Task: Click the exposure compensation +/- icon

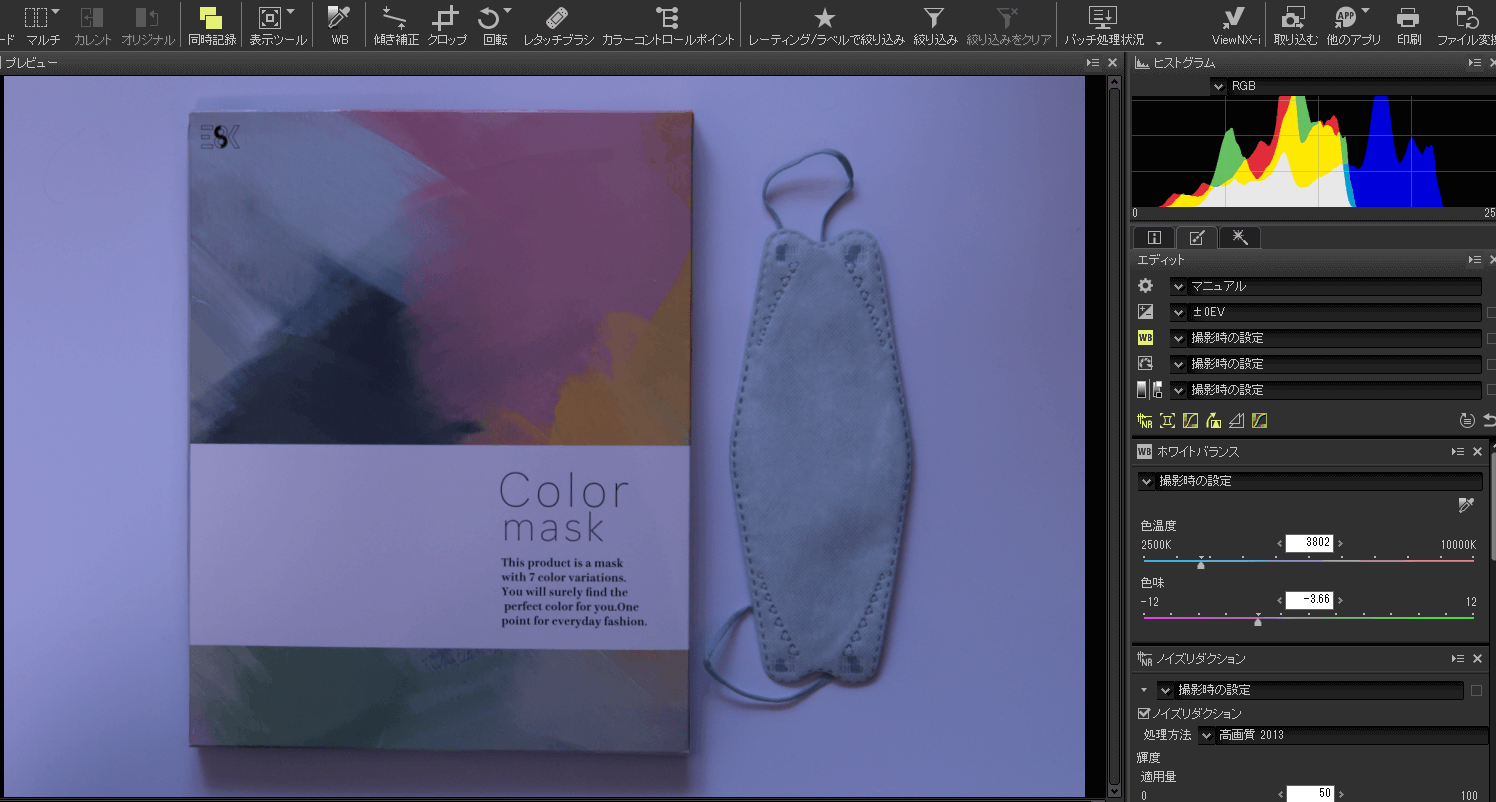Action: 1146,312
